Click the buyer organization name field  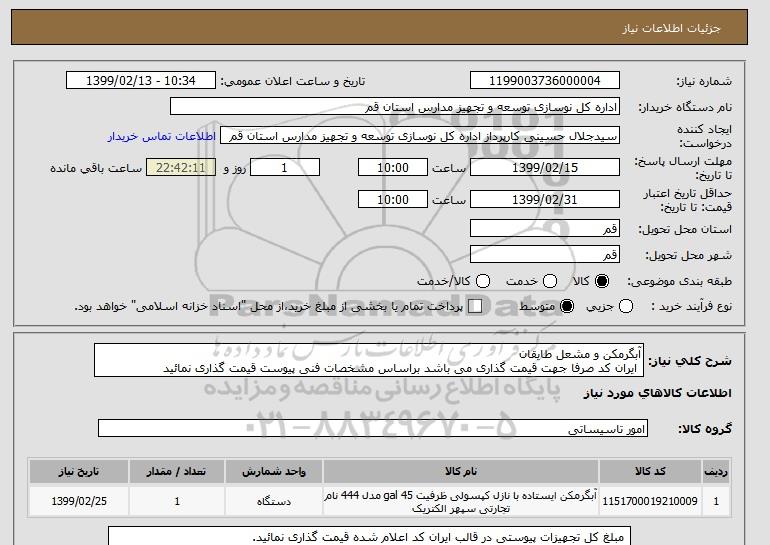(x=395, y=107)
